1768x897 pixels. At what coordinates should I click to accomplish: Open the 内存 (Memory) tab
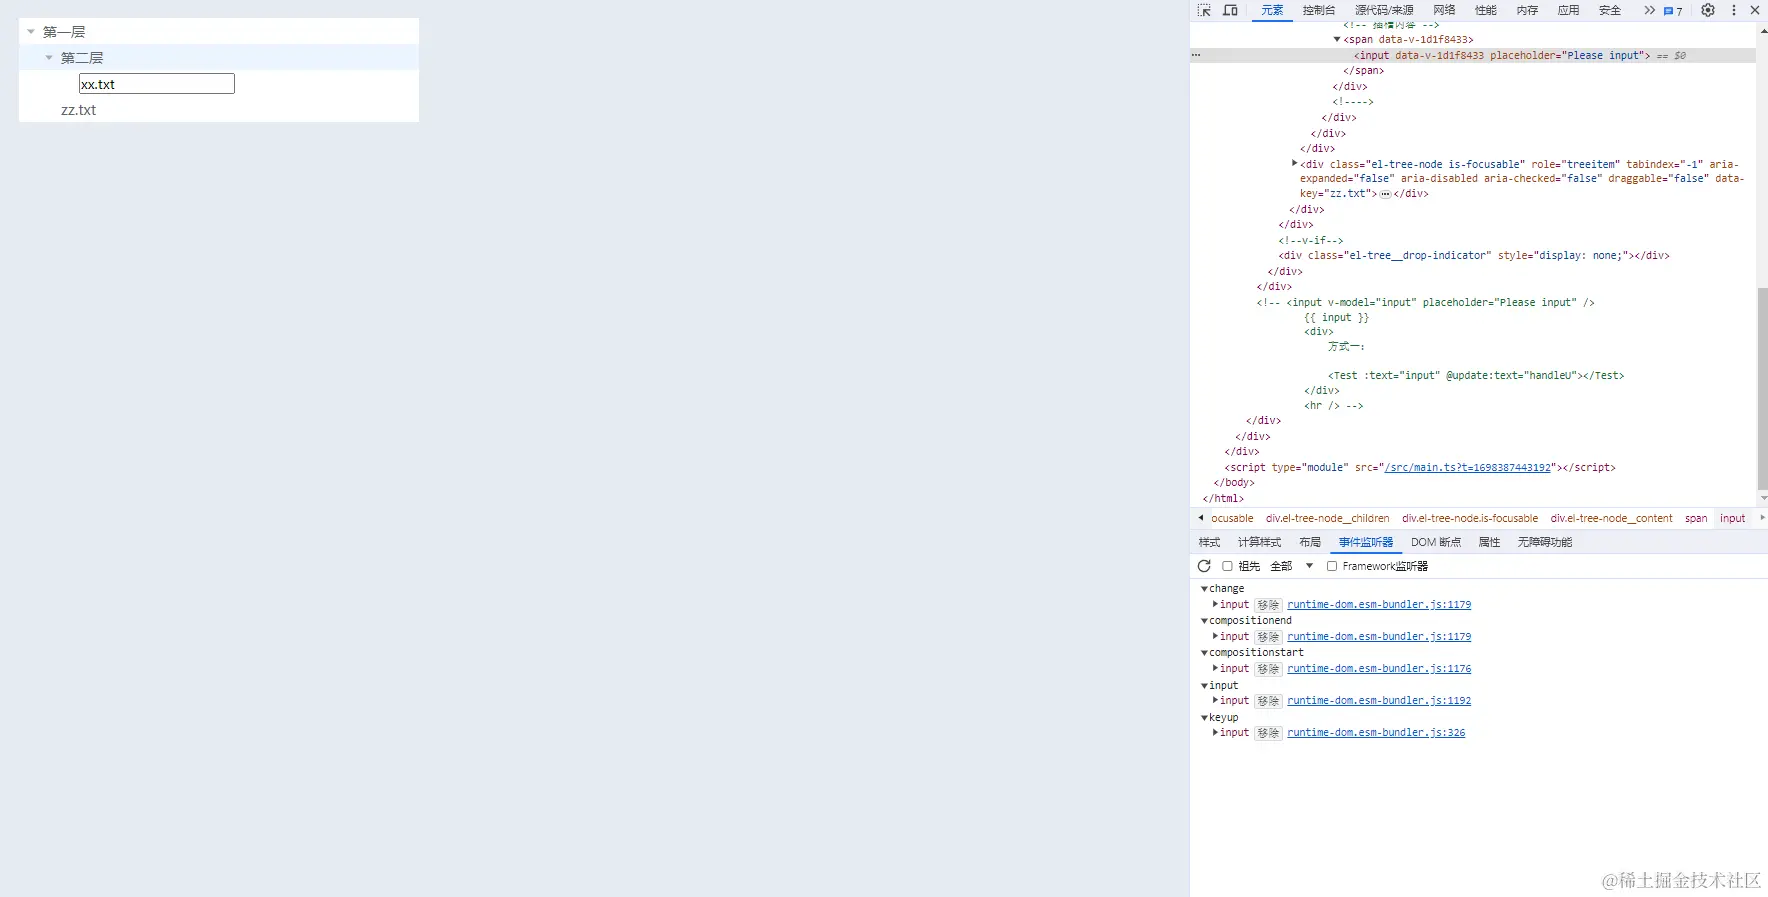[x=1527, y=10]
